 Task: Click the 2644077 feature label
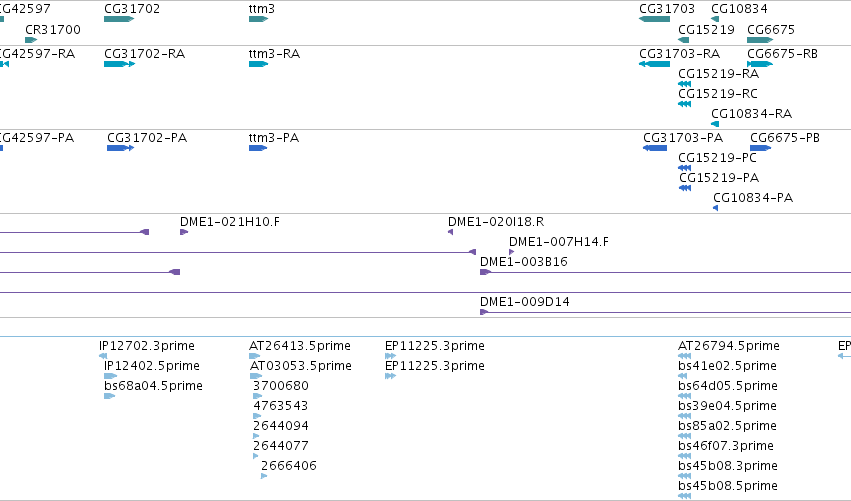click(x=281, y=446)
